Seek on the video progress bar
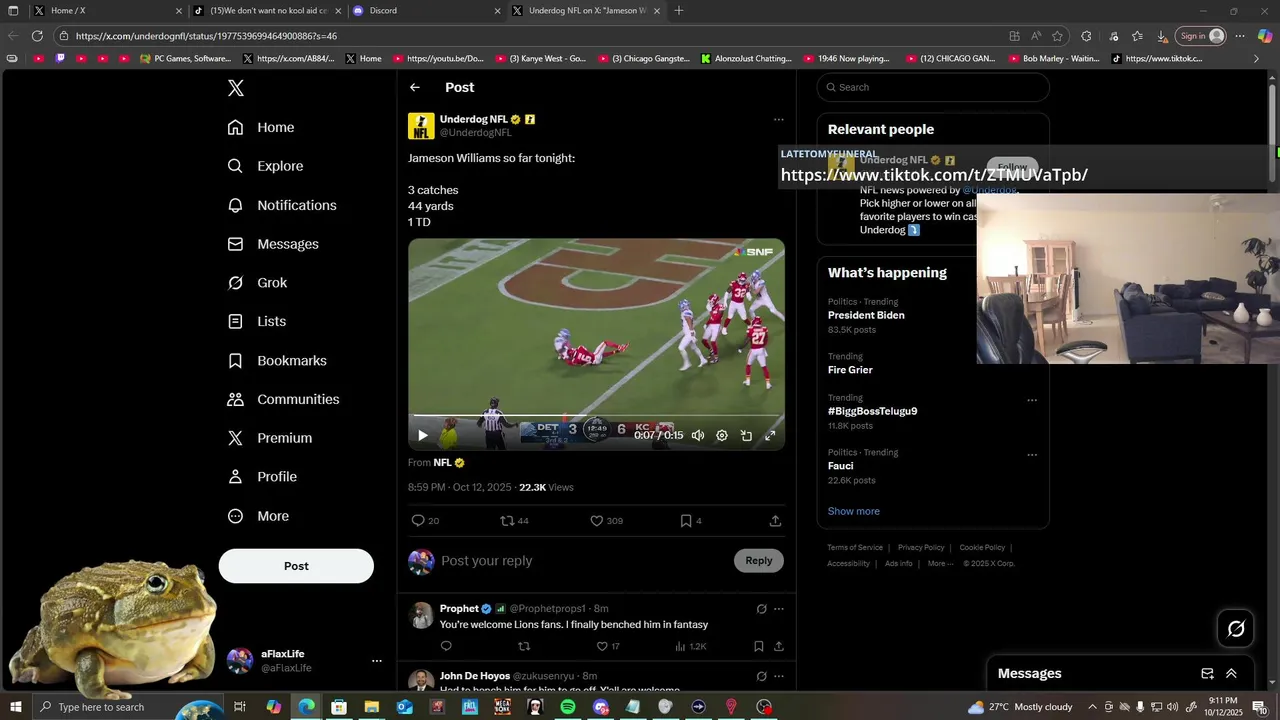Image resolution: width=1280 pixels, height=720 pixels. [596, 415]
